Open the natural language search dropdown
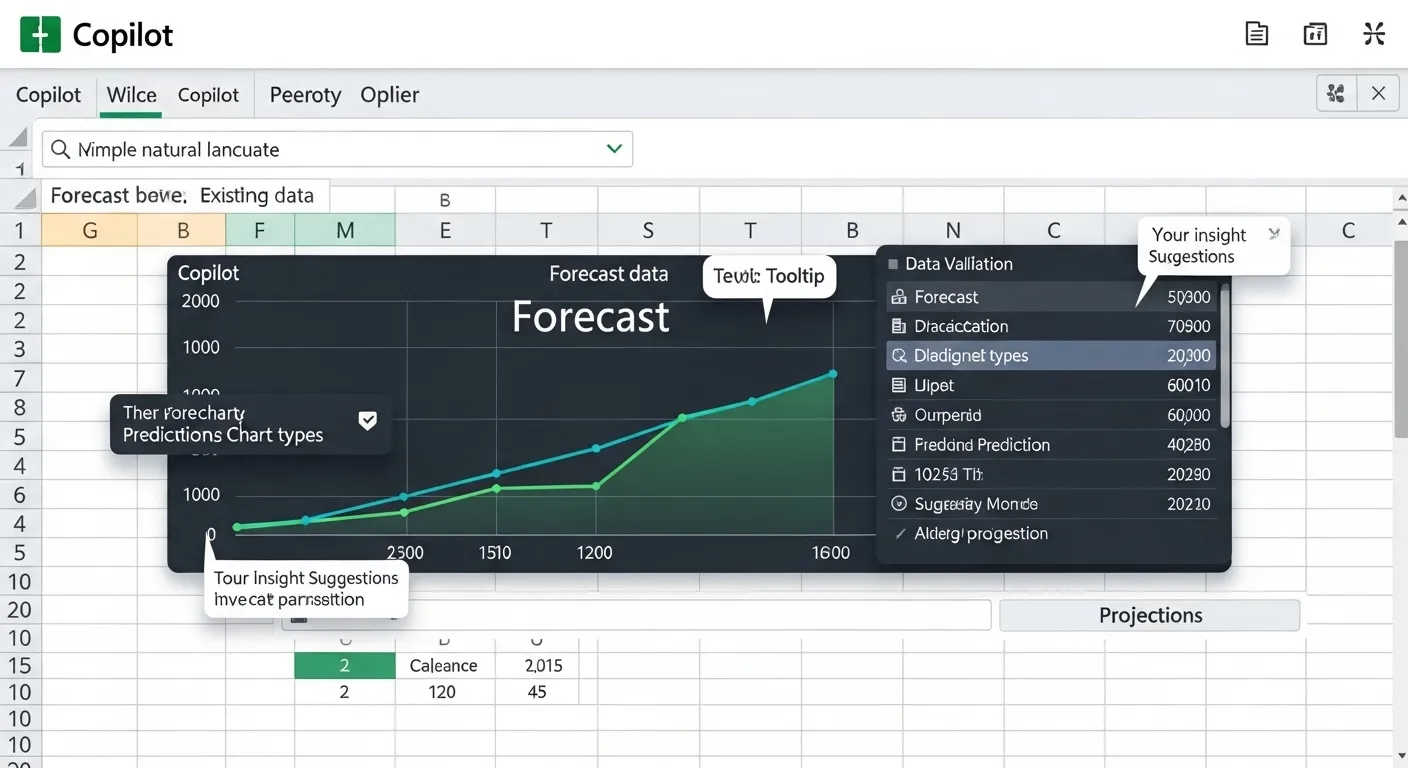 tap(613, 148)
